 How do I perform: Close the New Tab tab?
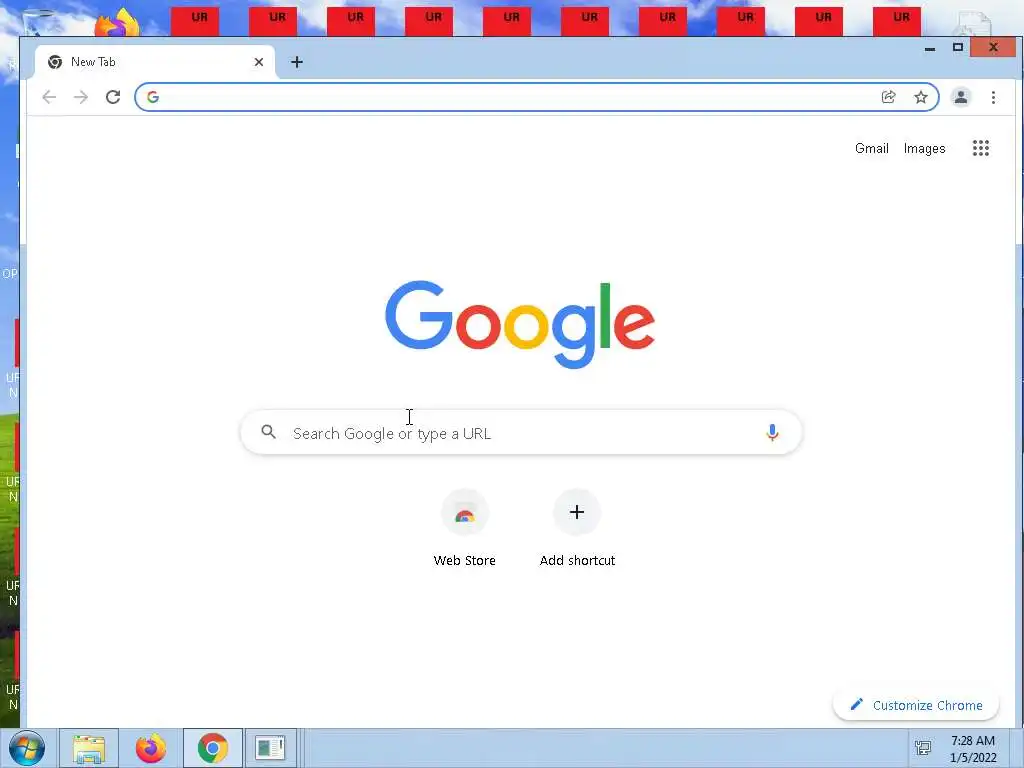click(259, 62)
